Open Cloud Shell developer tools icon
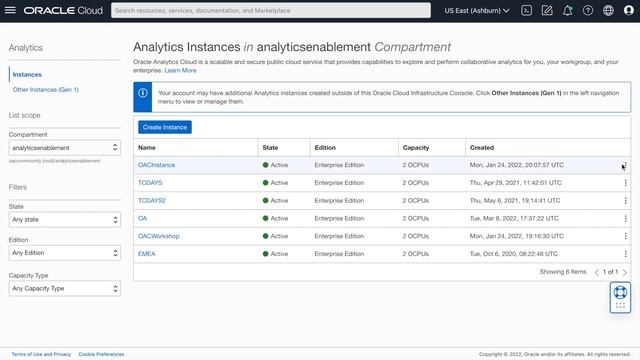640x360 pixels. [x=527, y=11]
